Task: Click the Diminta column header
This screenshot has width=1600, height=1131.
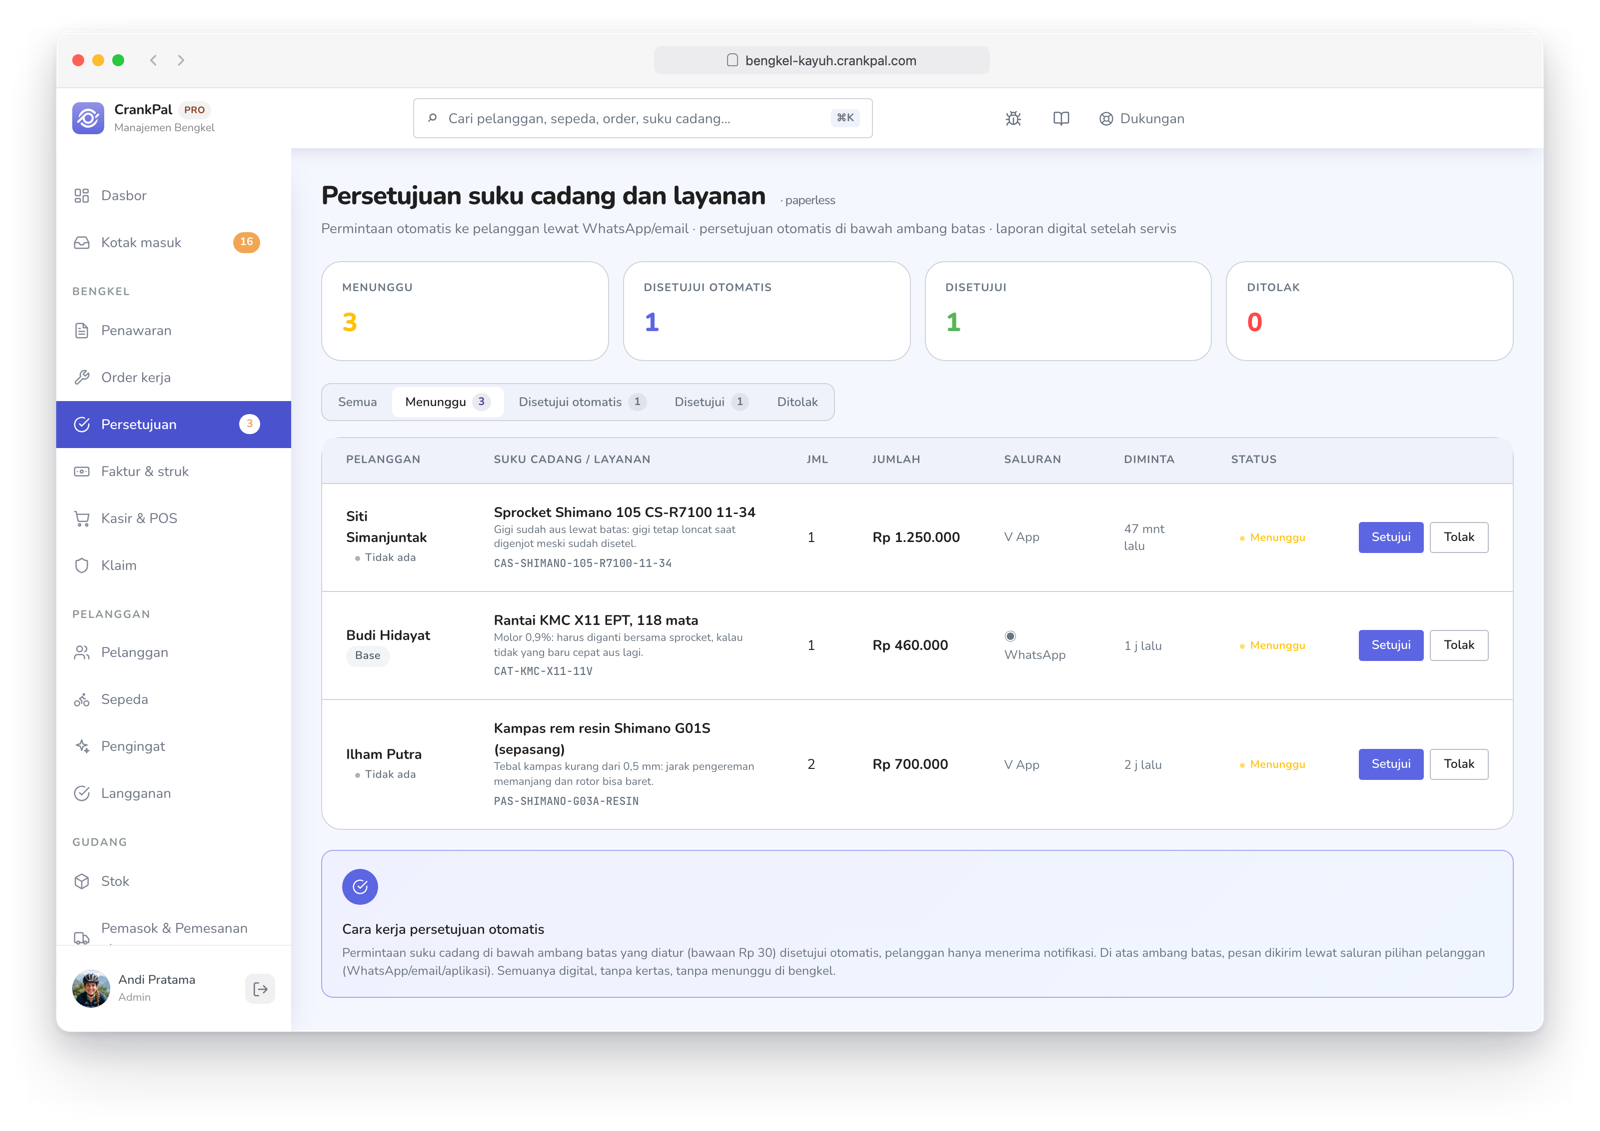Action: pos(1149,460)
